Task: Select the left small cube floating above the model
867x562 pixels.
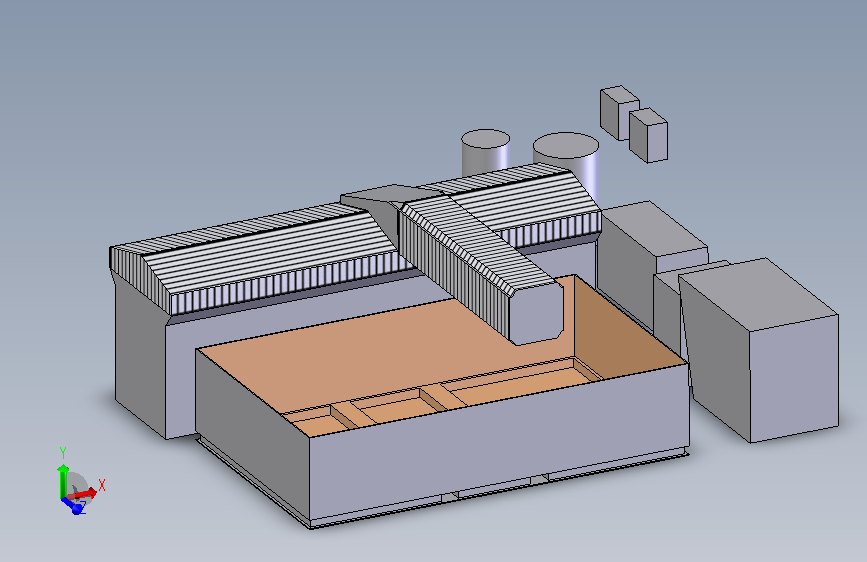Action: 619,112
